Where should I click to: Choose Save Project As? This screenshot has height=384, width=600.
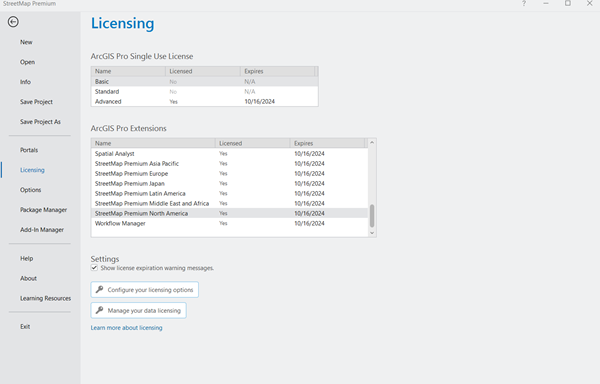point(40,122)
